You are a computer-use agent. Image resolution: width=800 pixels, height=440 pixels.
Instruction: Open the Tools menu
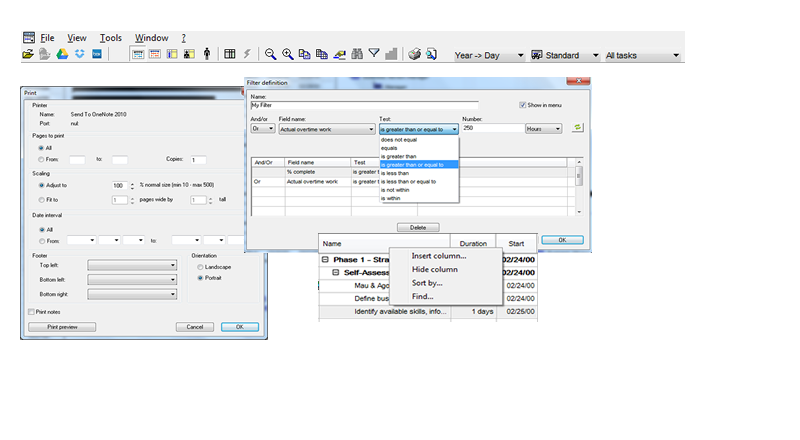111,38
